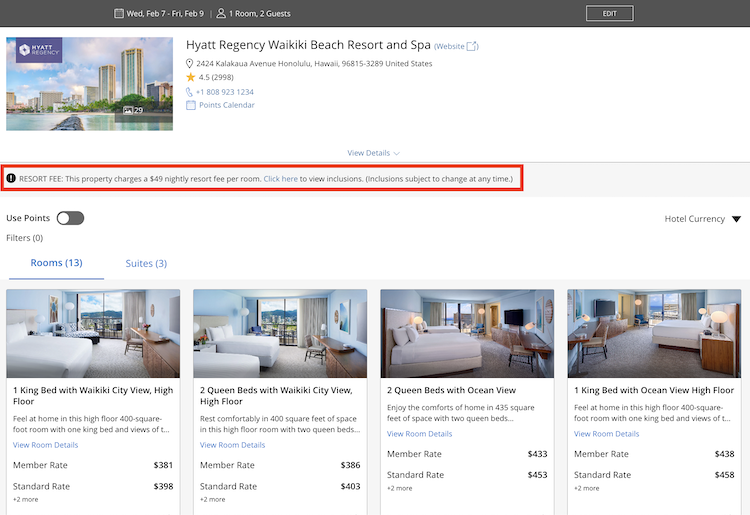
Task: Click the Points Calendar calendar icon
Action: [191, 105]
